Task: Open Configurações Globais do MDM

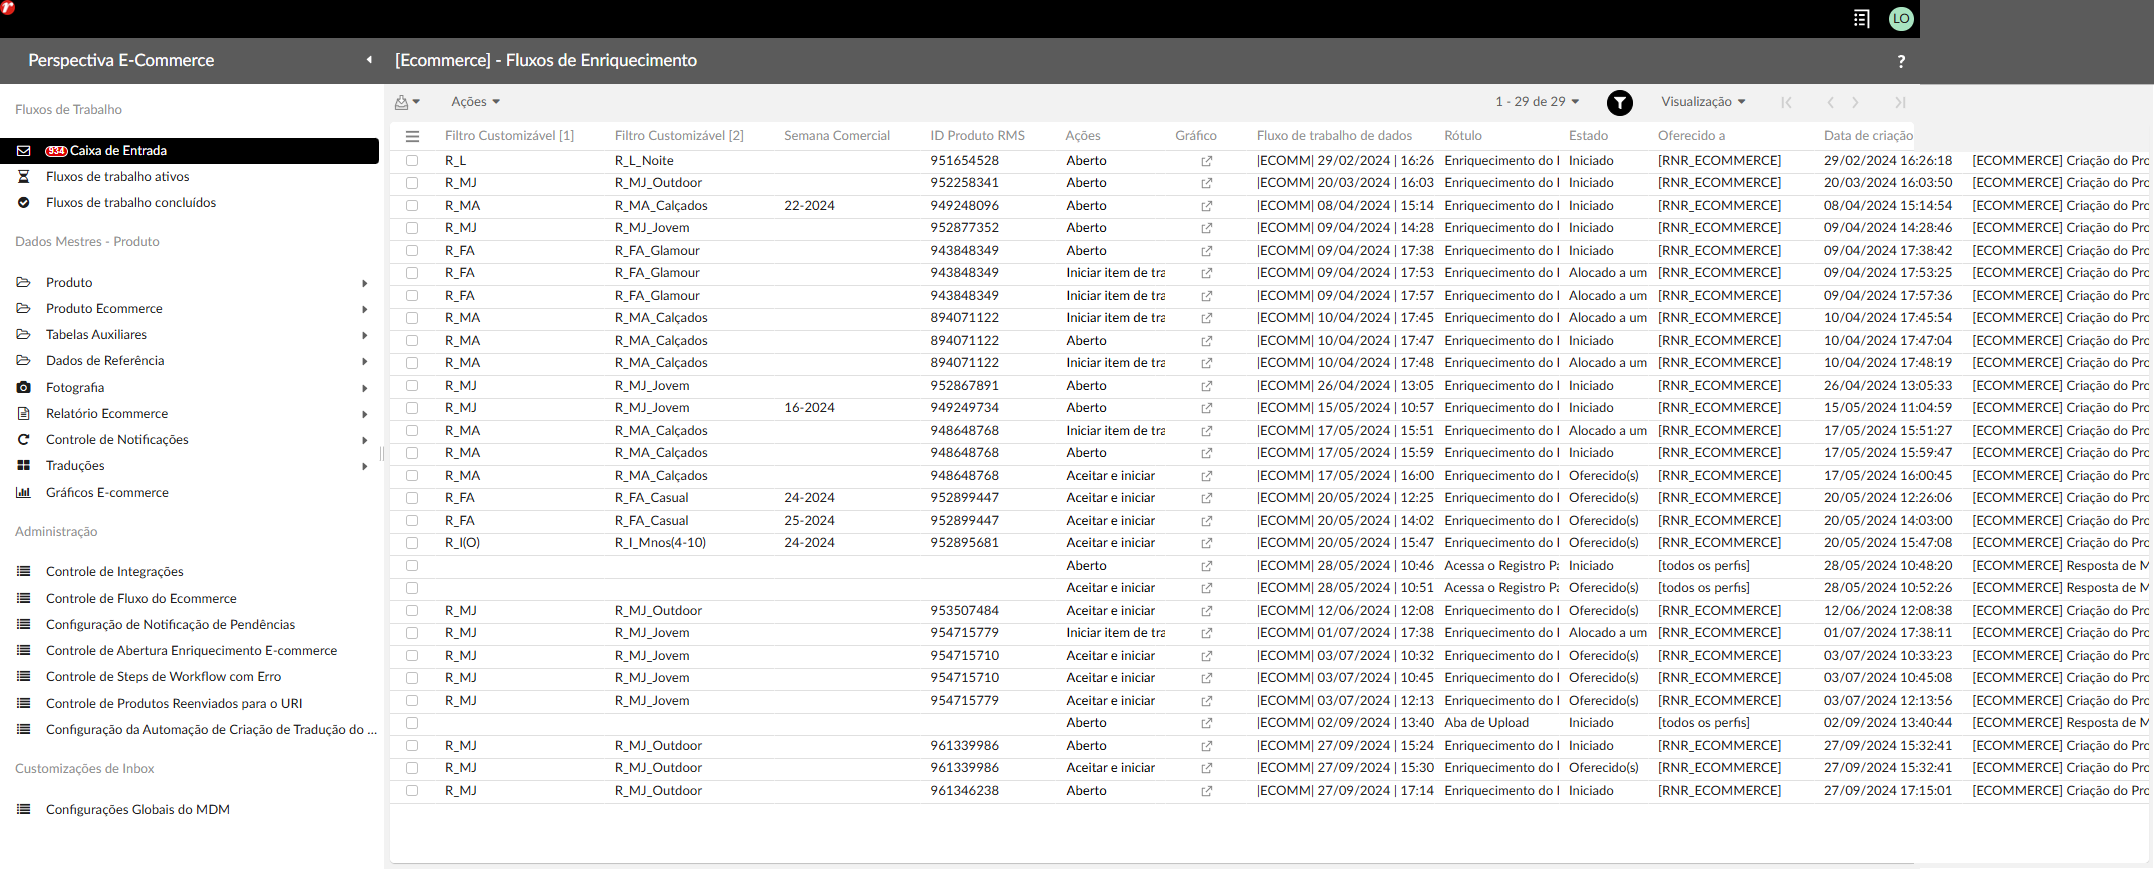Action: (x=137, y=810)
